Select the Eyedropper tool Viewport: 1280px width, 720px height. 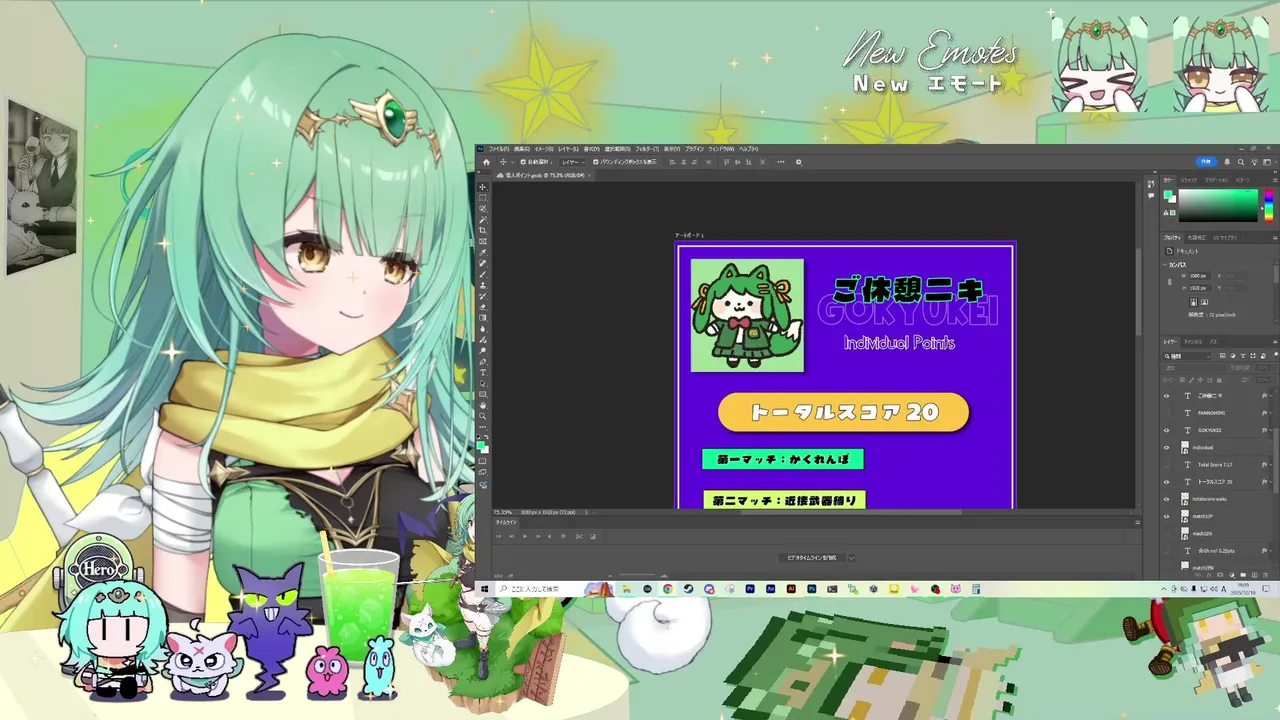[483, 252]
